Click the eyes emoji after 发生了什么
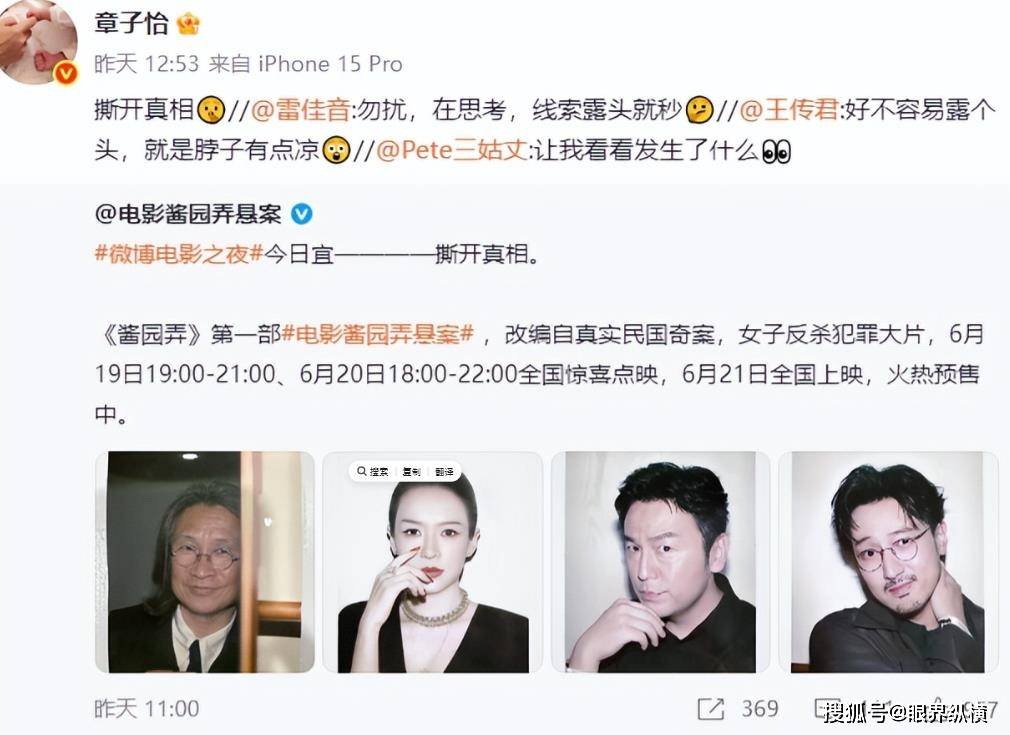 pos(776,152)
